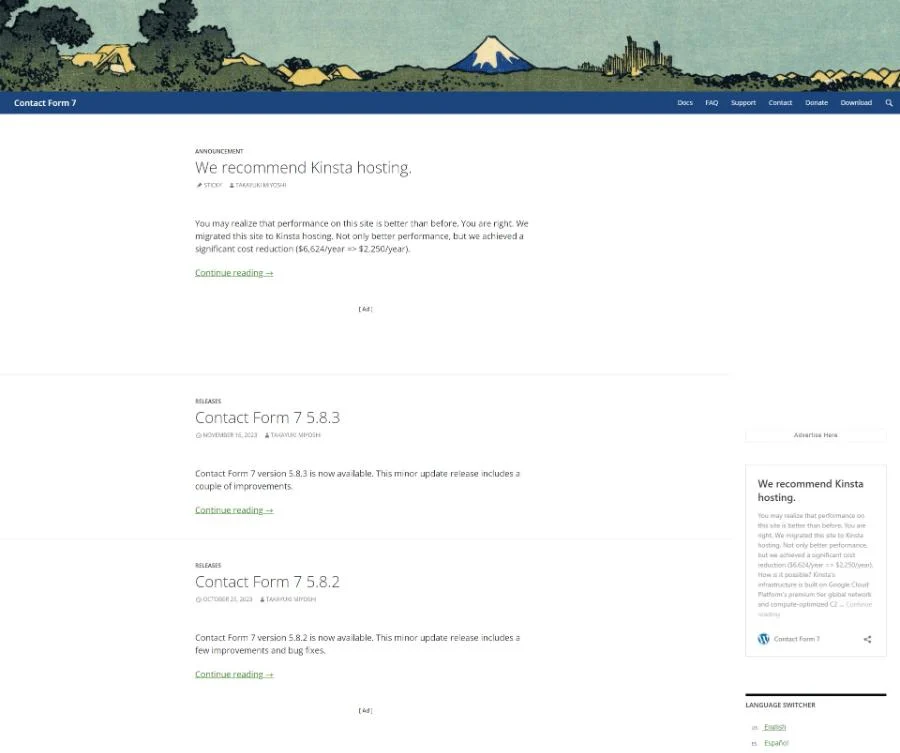Open the Contact Form 7 5.8.2 post title
The width and height of the screenshot is (900, 753).
click(267, 581)
